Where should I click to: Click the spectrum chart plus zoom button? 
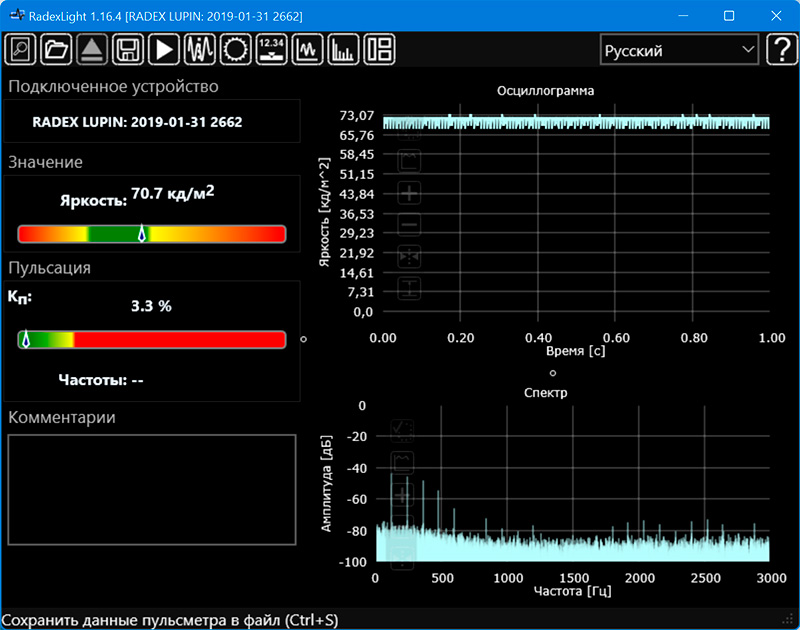[404, 495]
